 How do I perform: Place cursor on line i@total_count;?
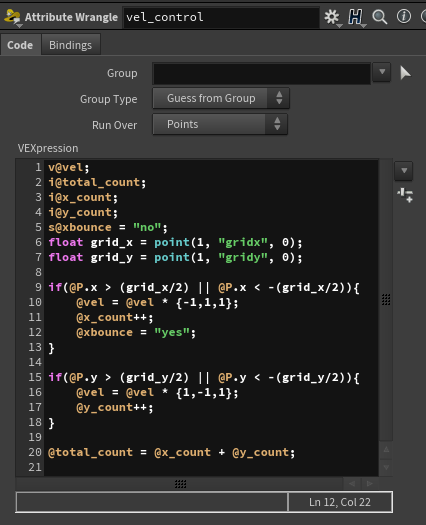97,182
